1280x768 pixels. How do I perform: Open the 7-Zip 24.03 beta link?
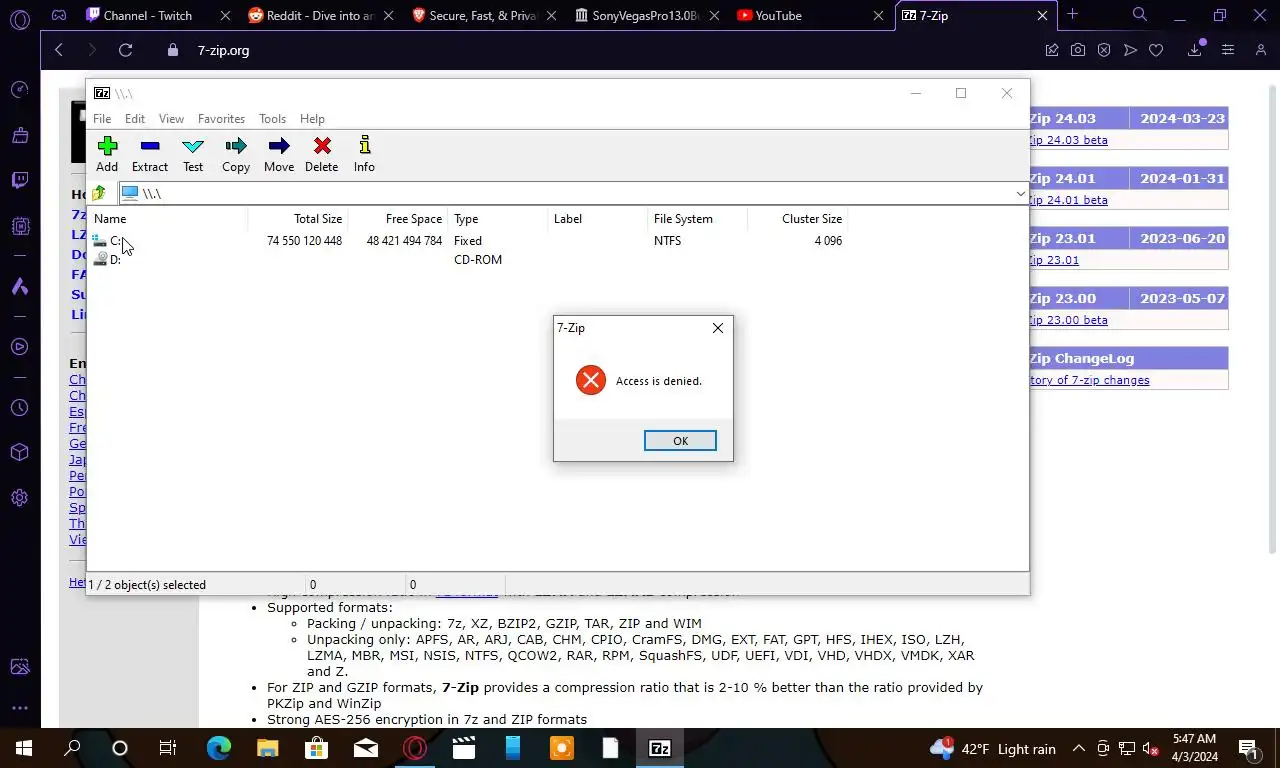[x=1068, y=140]
